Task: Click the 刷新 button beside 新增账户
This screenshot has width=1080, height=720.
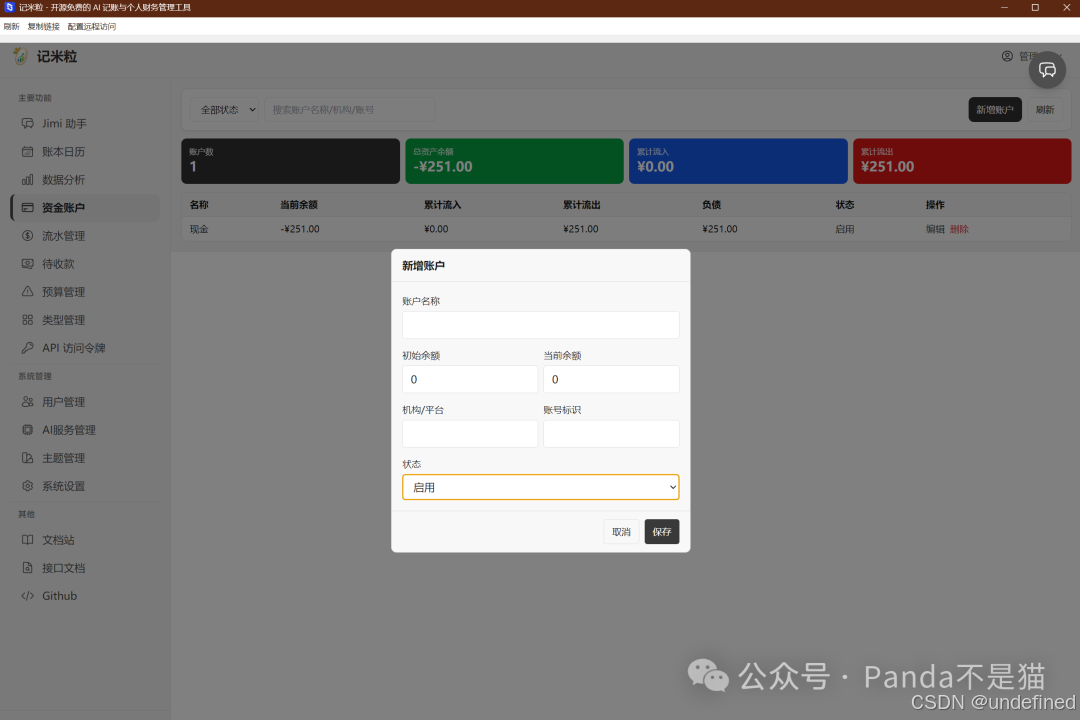Action: (x=1045, y=110)
